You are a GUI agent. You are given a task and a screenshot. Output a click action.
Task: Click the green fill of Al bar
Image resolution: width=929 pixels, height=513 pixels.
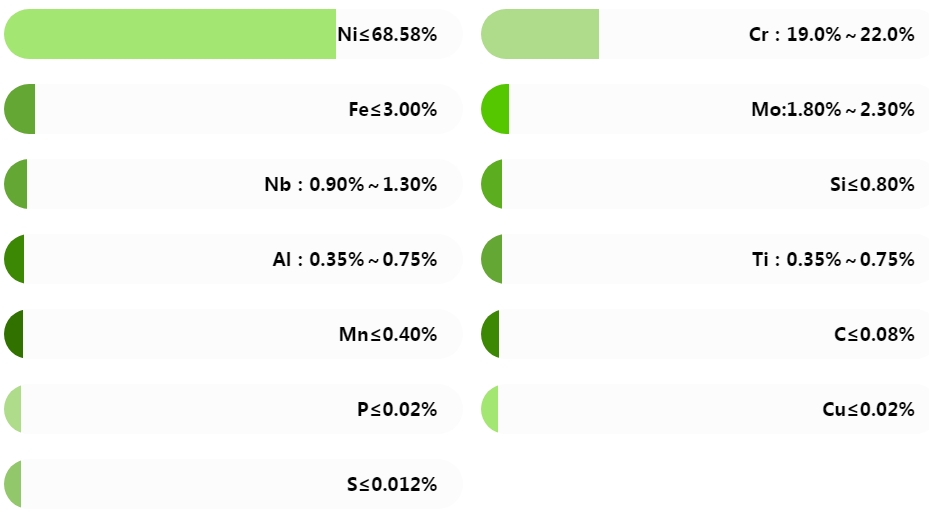click(x=14, y=259)
